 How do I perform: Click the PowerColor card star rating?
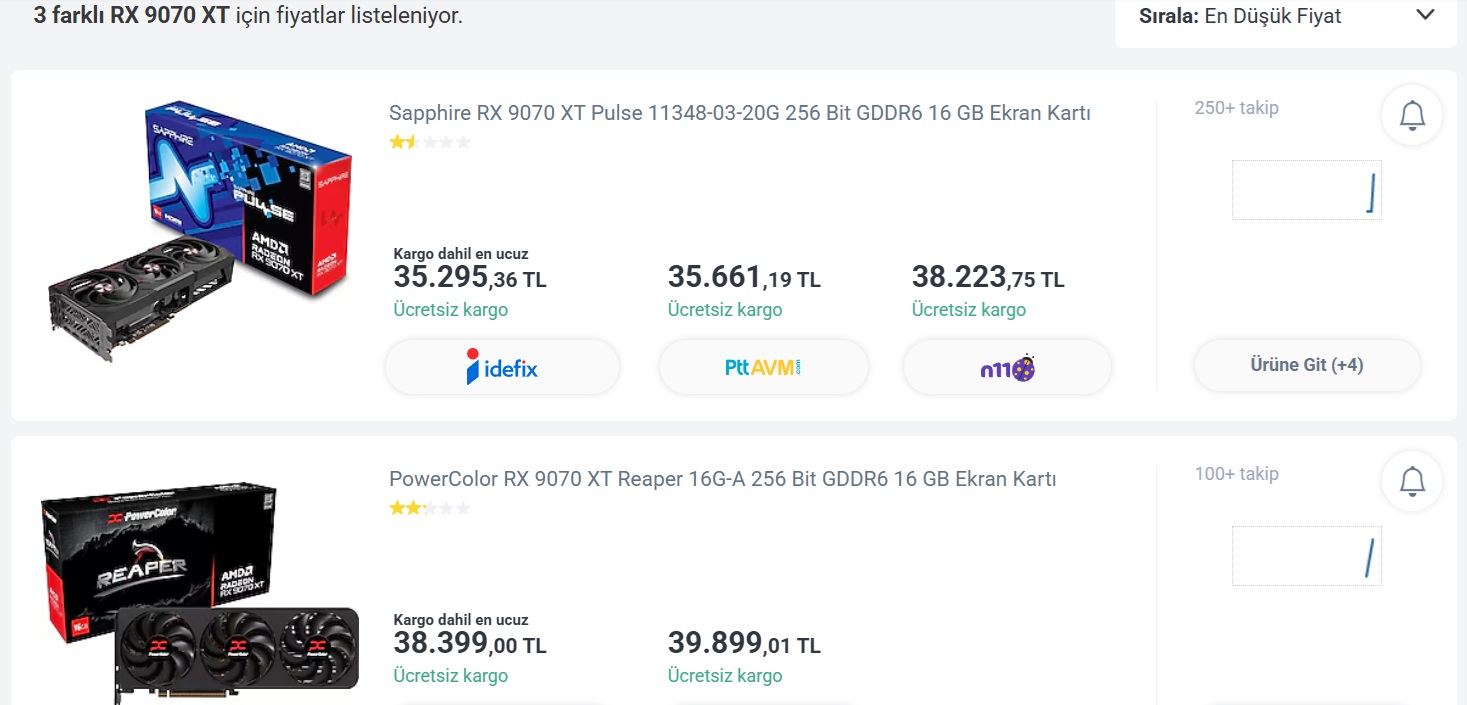click(430, 508)
